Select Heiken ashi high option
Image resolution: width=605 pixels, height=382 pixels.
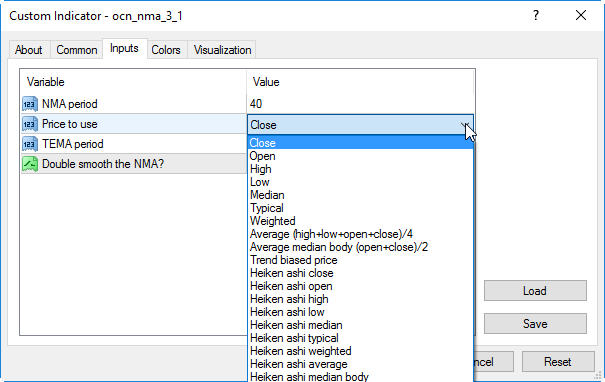coord(360,299)
